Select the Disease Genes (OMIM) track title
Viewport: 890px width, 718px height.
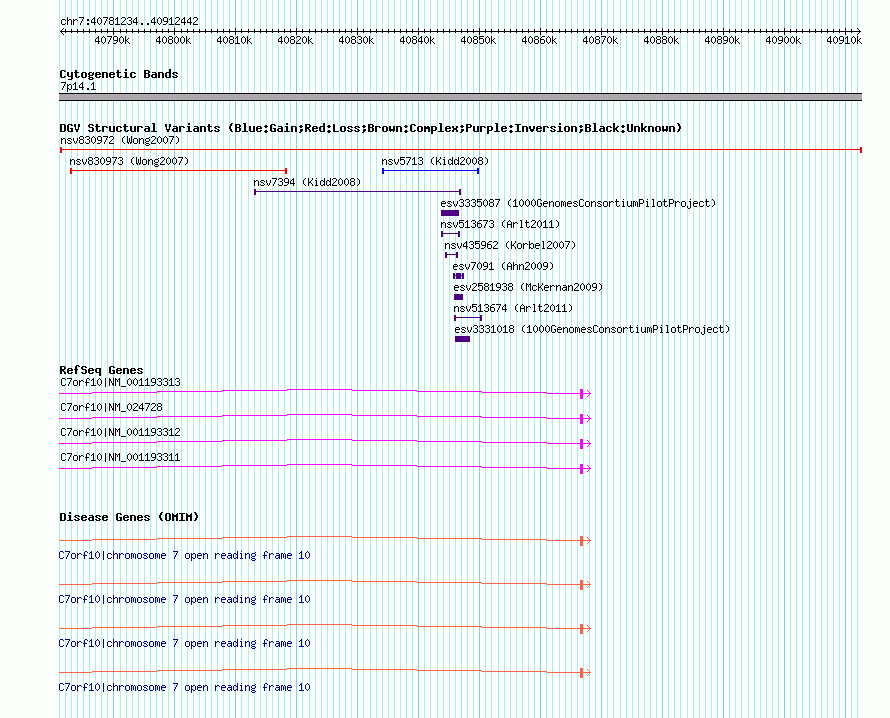coord(129,518)
